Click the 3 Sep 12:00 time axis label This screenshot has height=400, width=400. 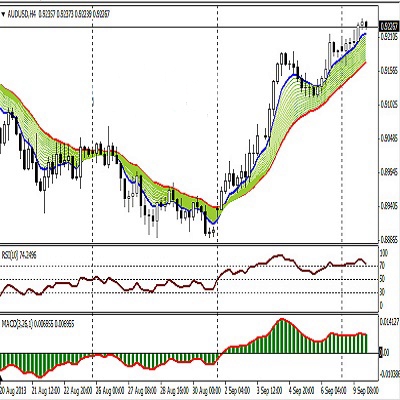pos(270,390)
